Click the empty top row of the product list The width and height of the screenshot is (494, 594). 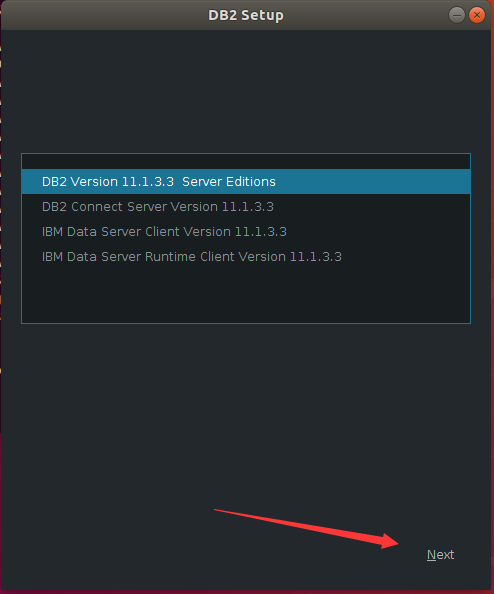coord(246,162)
